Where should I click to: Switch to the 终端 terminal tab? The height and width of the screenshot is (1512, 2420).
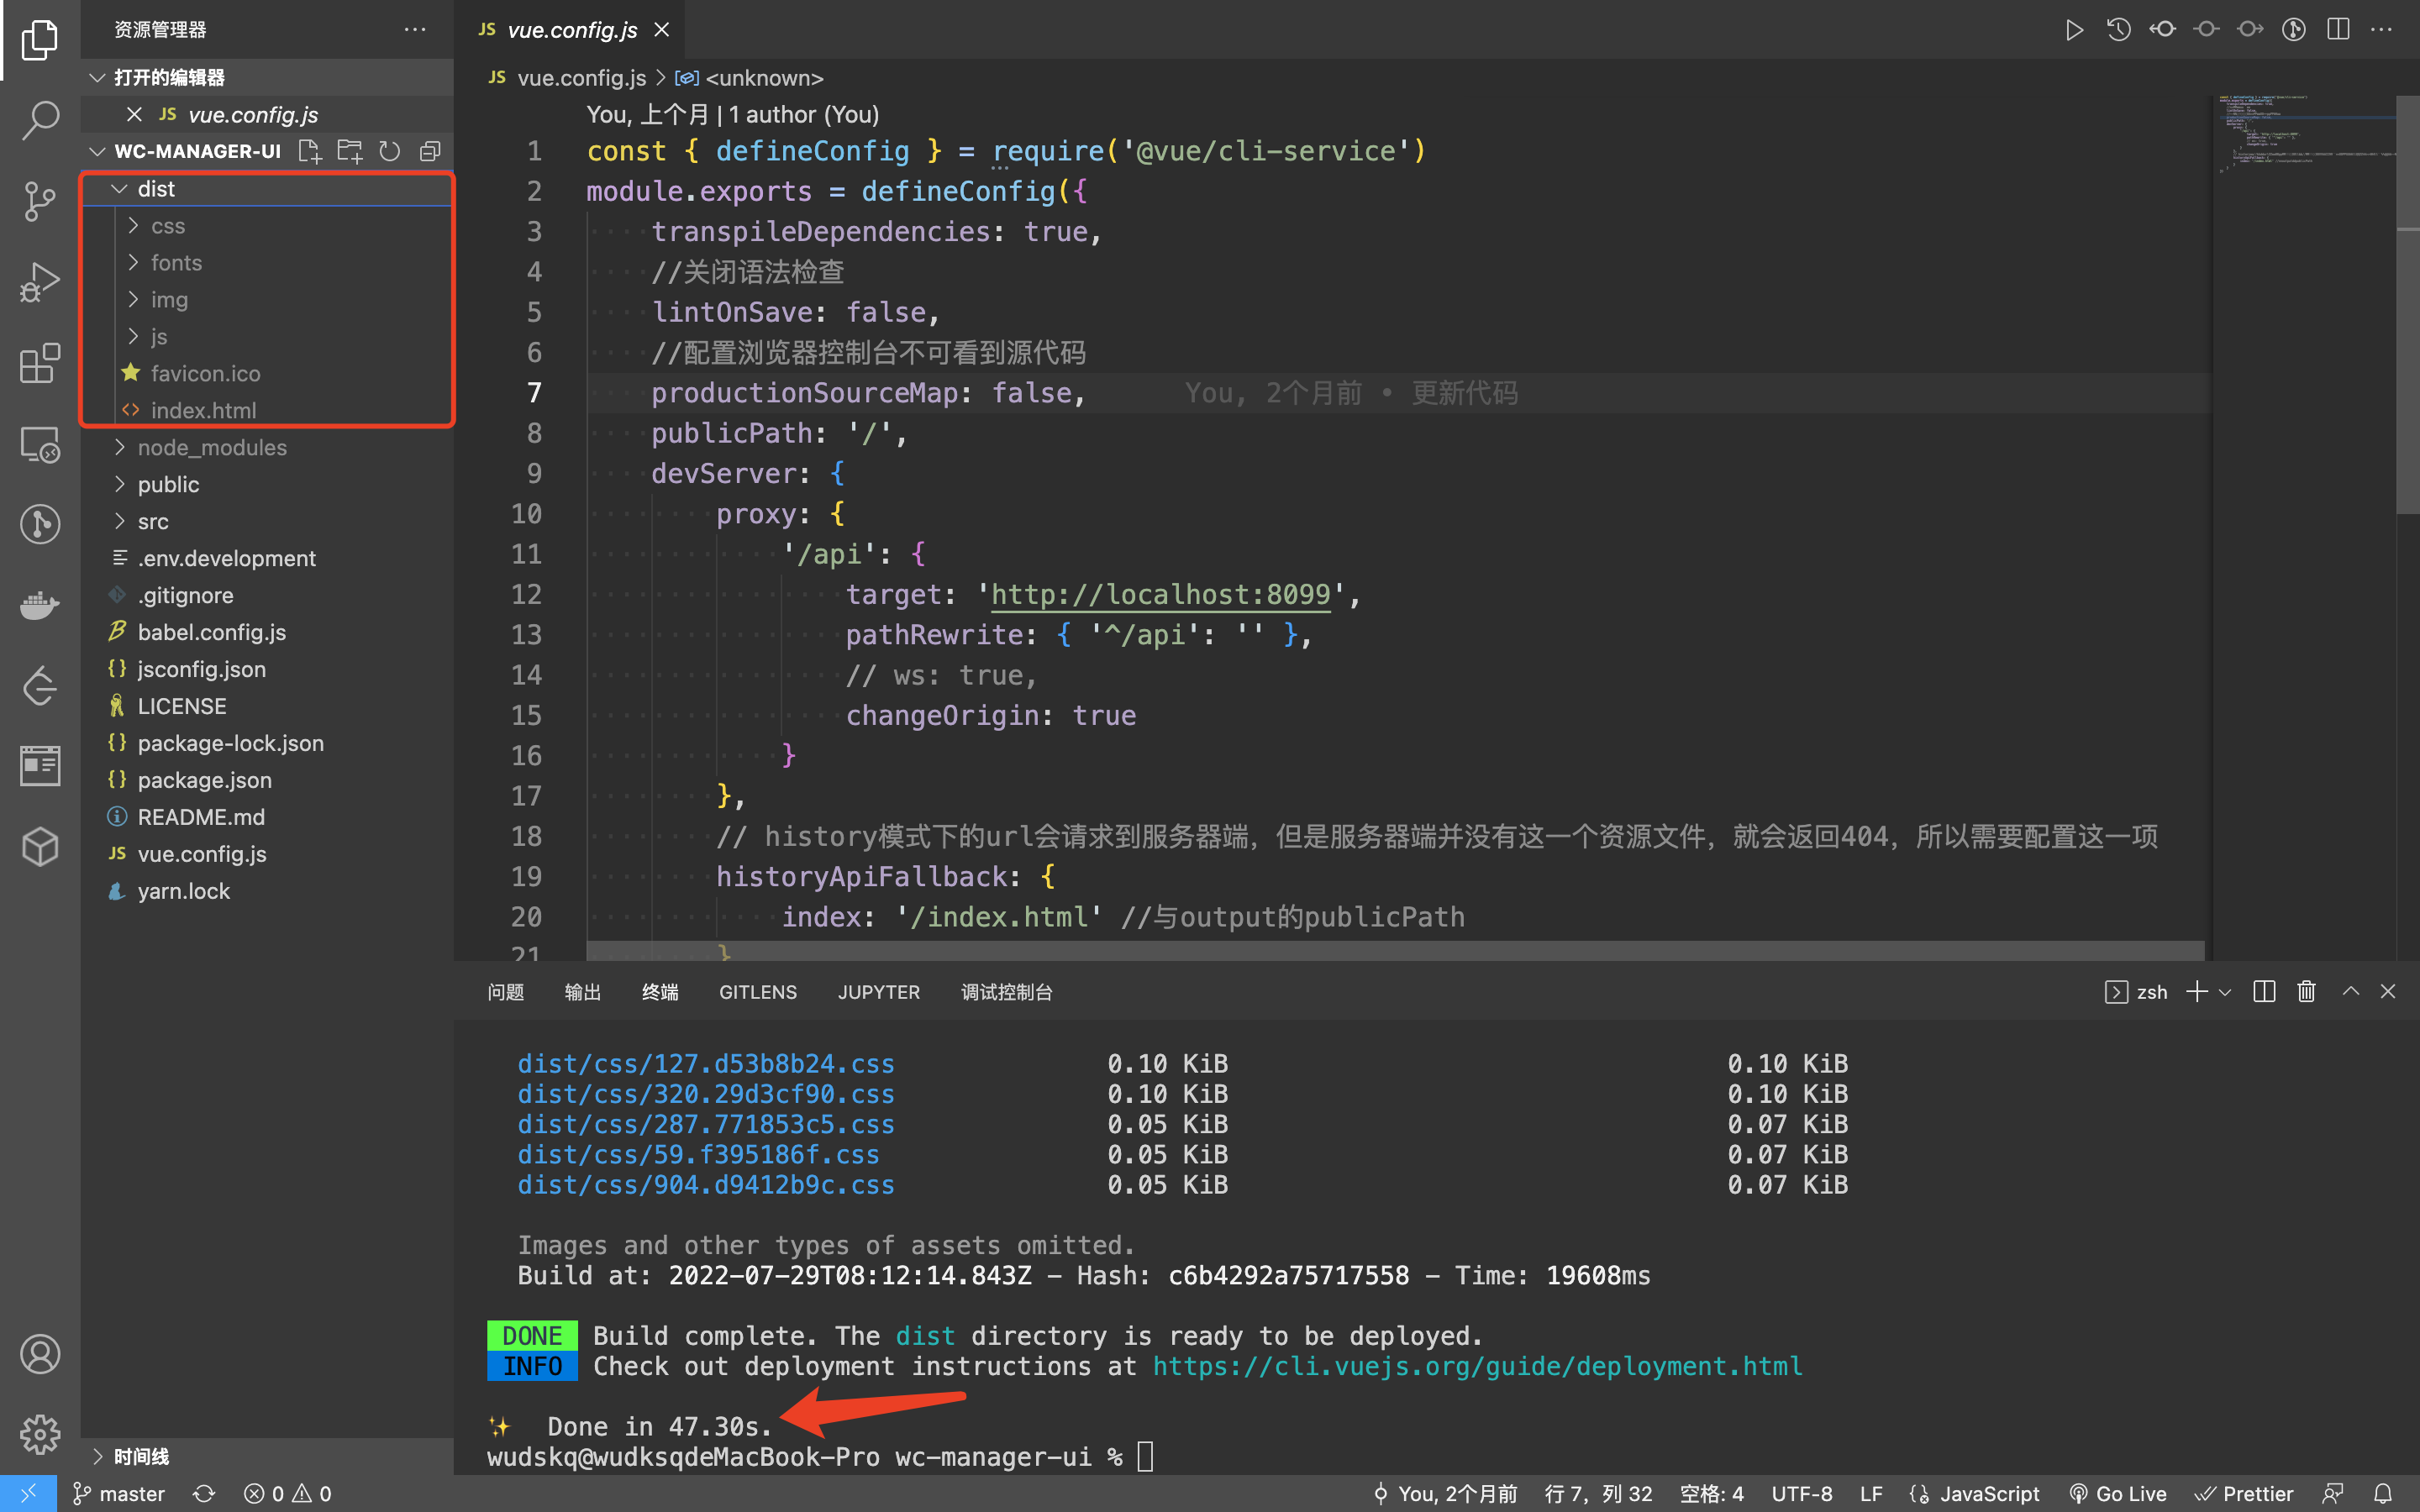tap(660, 992)
